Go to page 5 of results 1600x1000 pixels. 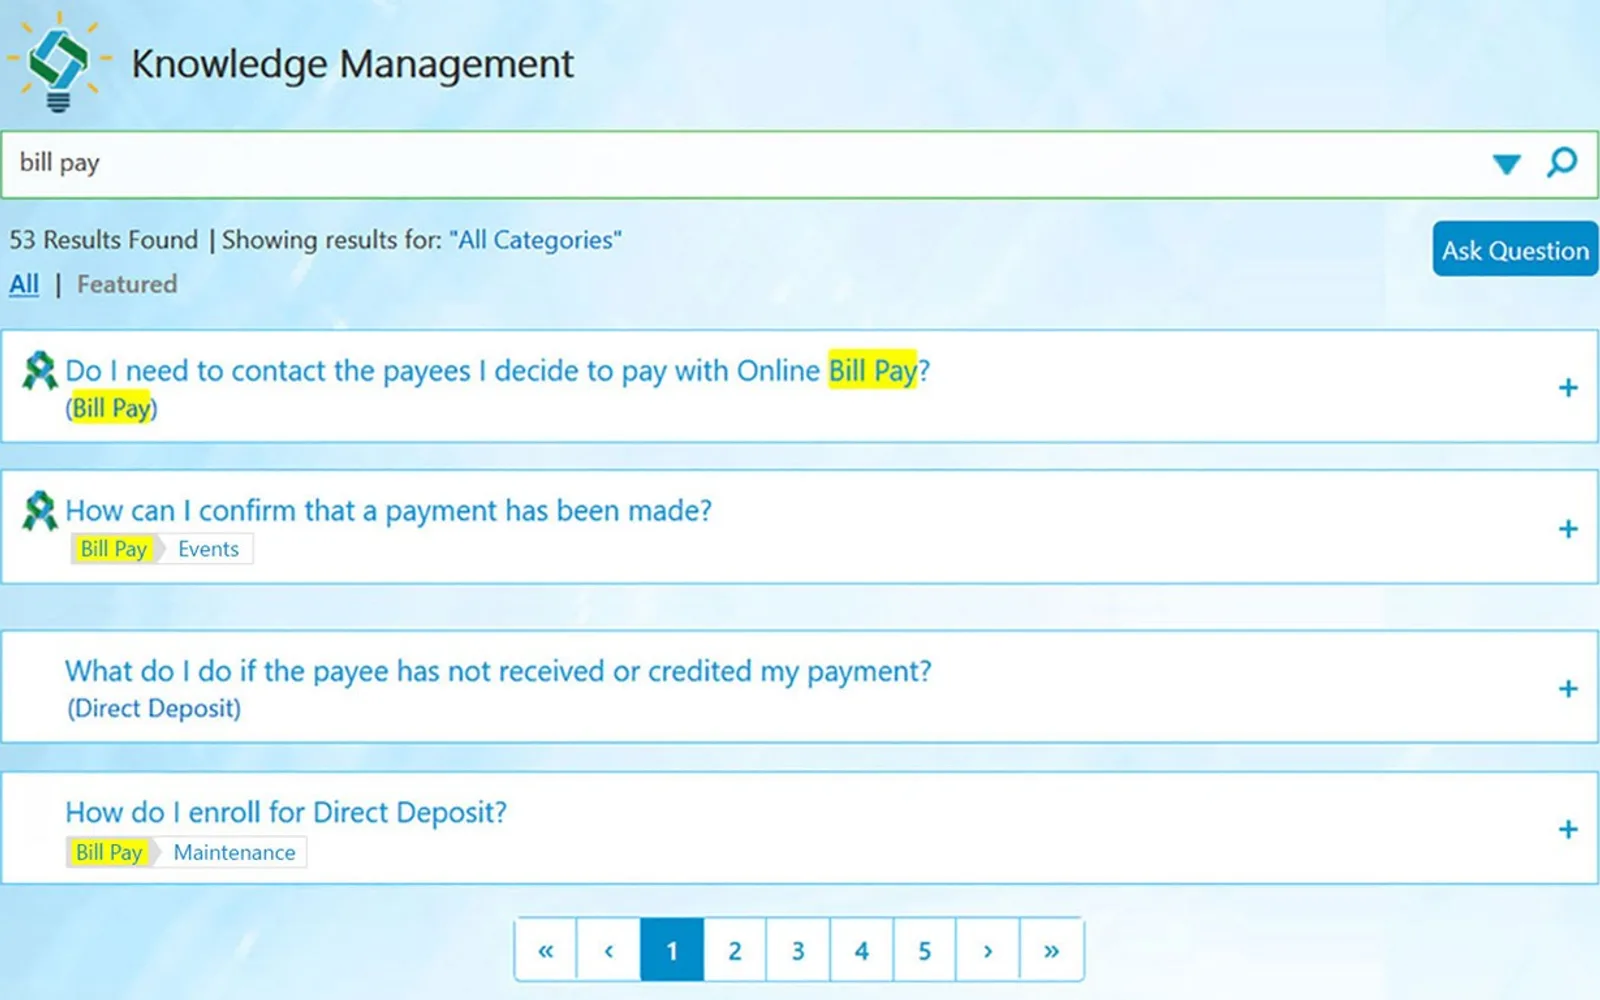925,950
